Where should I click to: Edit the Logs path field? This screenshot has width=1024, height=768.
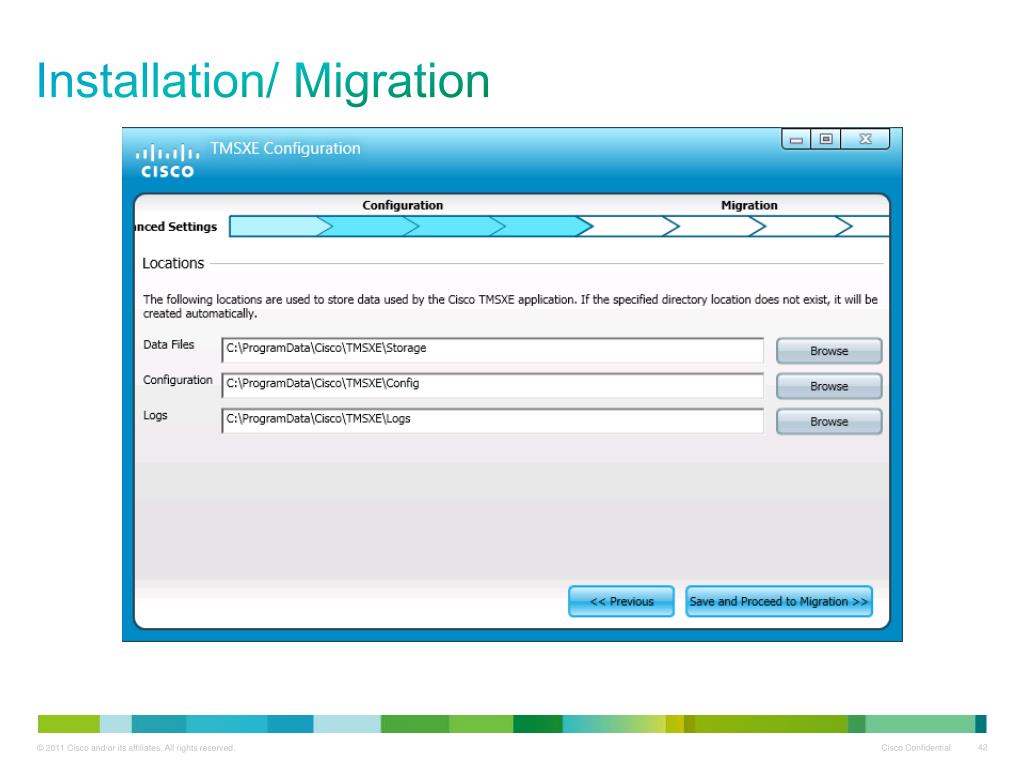click(x=492, y=421)
